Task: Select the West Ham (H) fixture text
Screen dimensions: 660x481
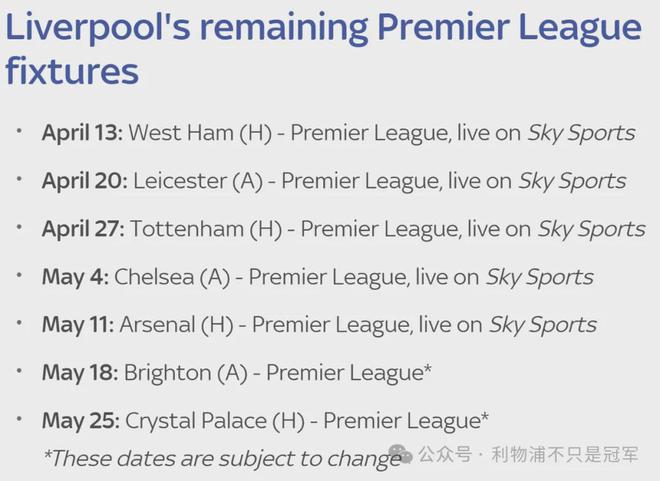Action: (x=200, y=133)
